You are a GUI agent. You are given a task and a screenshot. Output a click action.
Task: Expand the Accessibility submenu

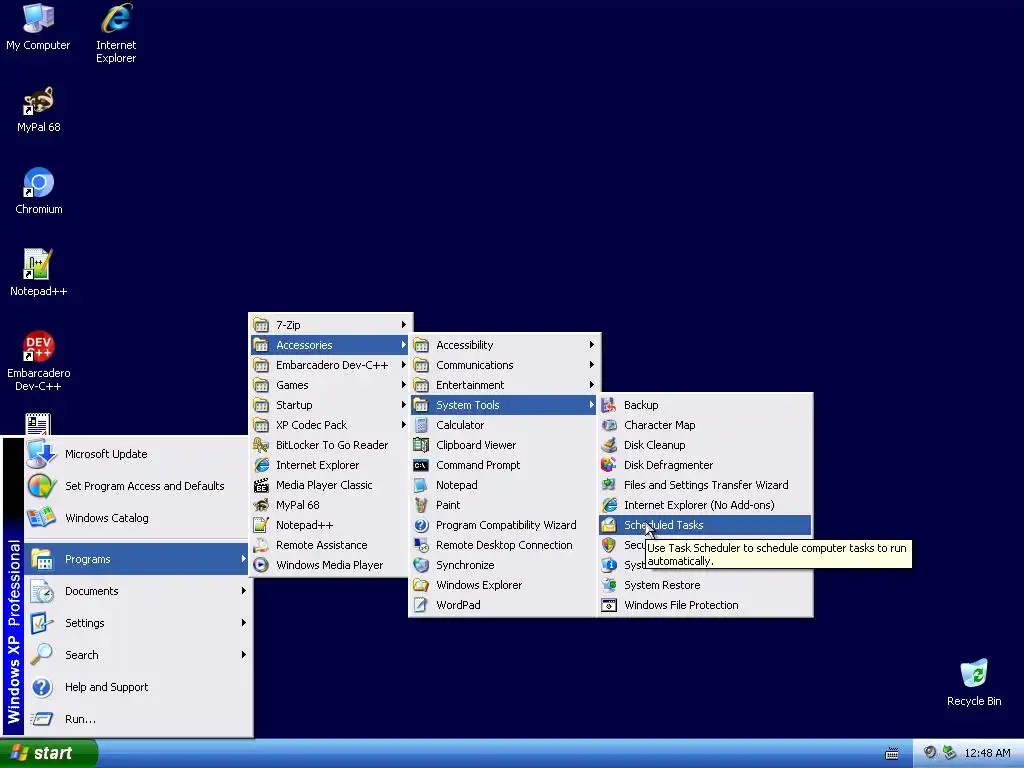coord(504,345)
